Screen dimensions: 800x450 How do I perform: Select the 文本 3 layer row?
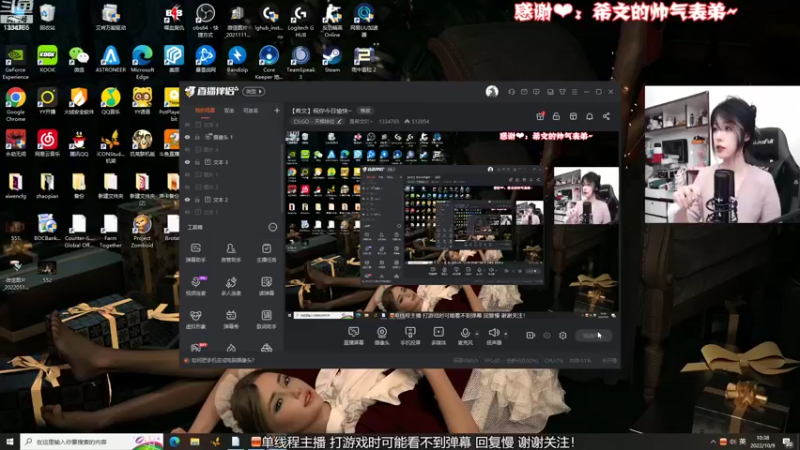232,162
